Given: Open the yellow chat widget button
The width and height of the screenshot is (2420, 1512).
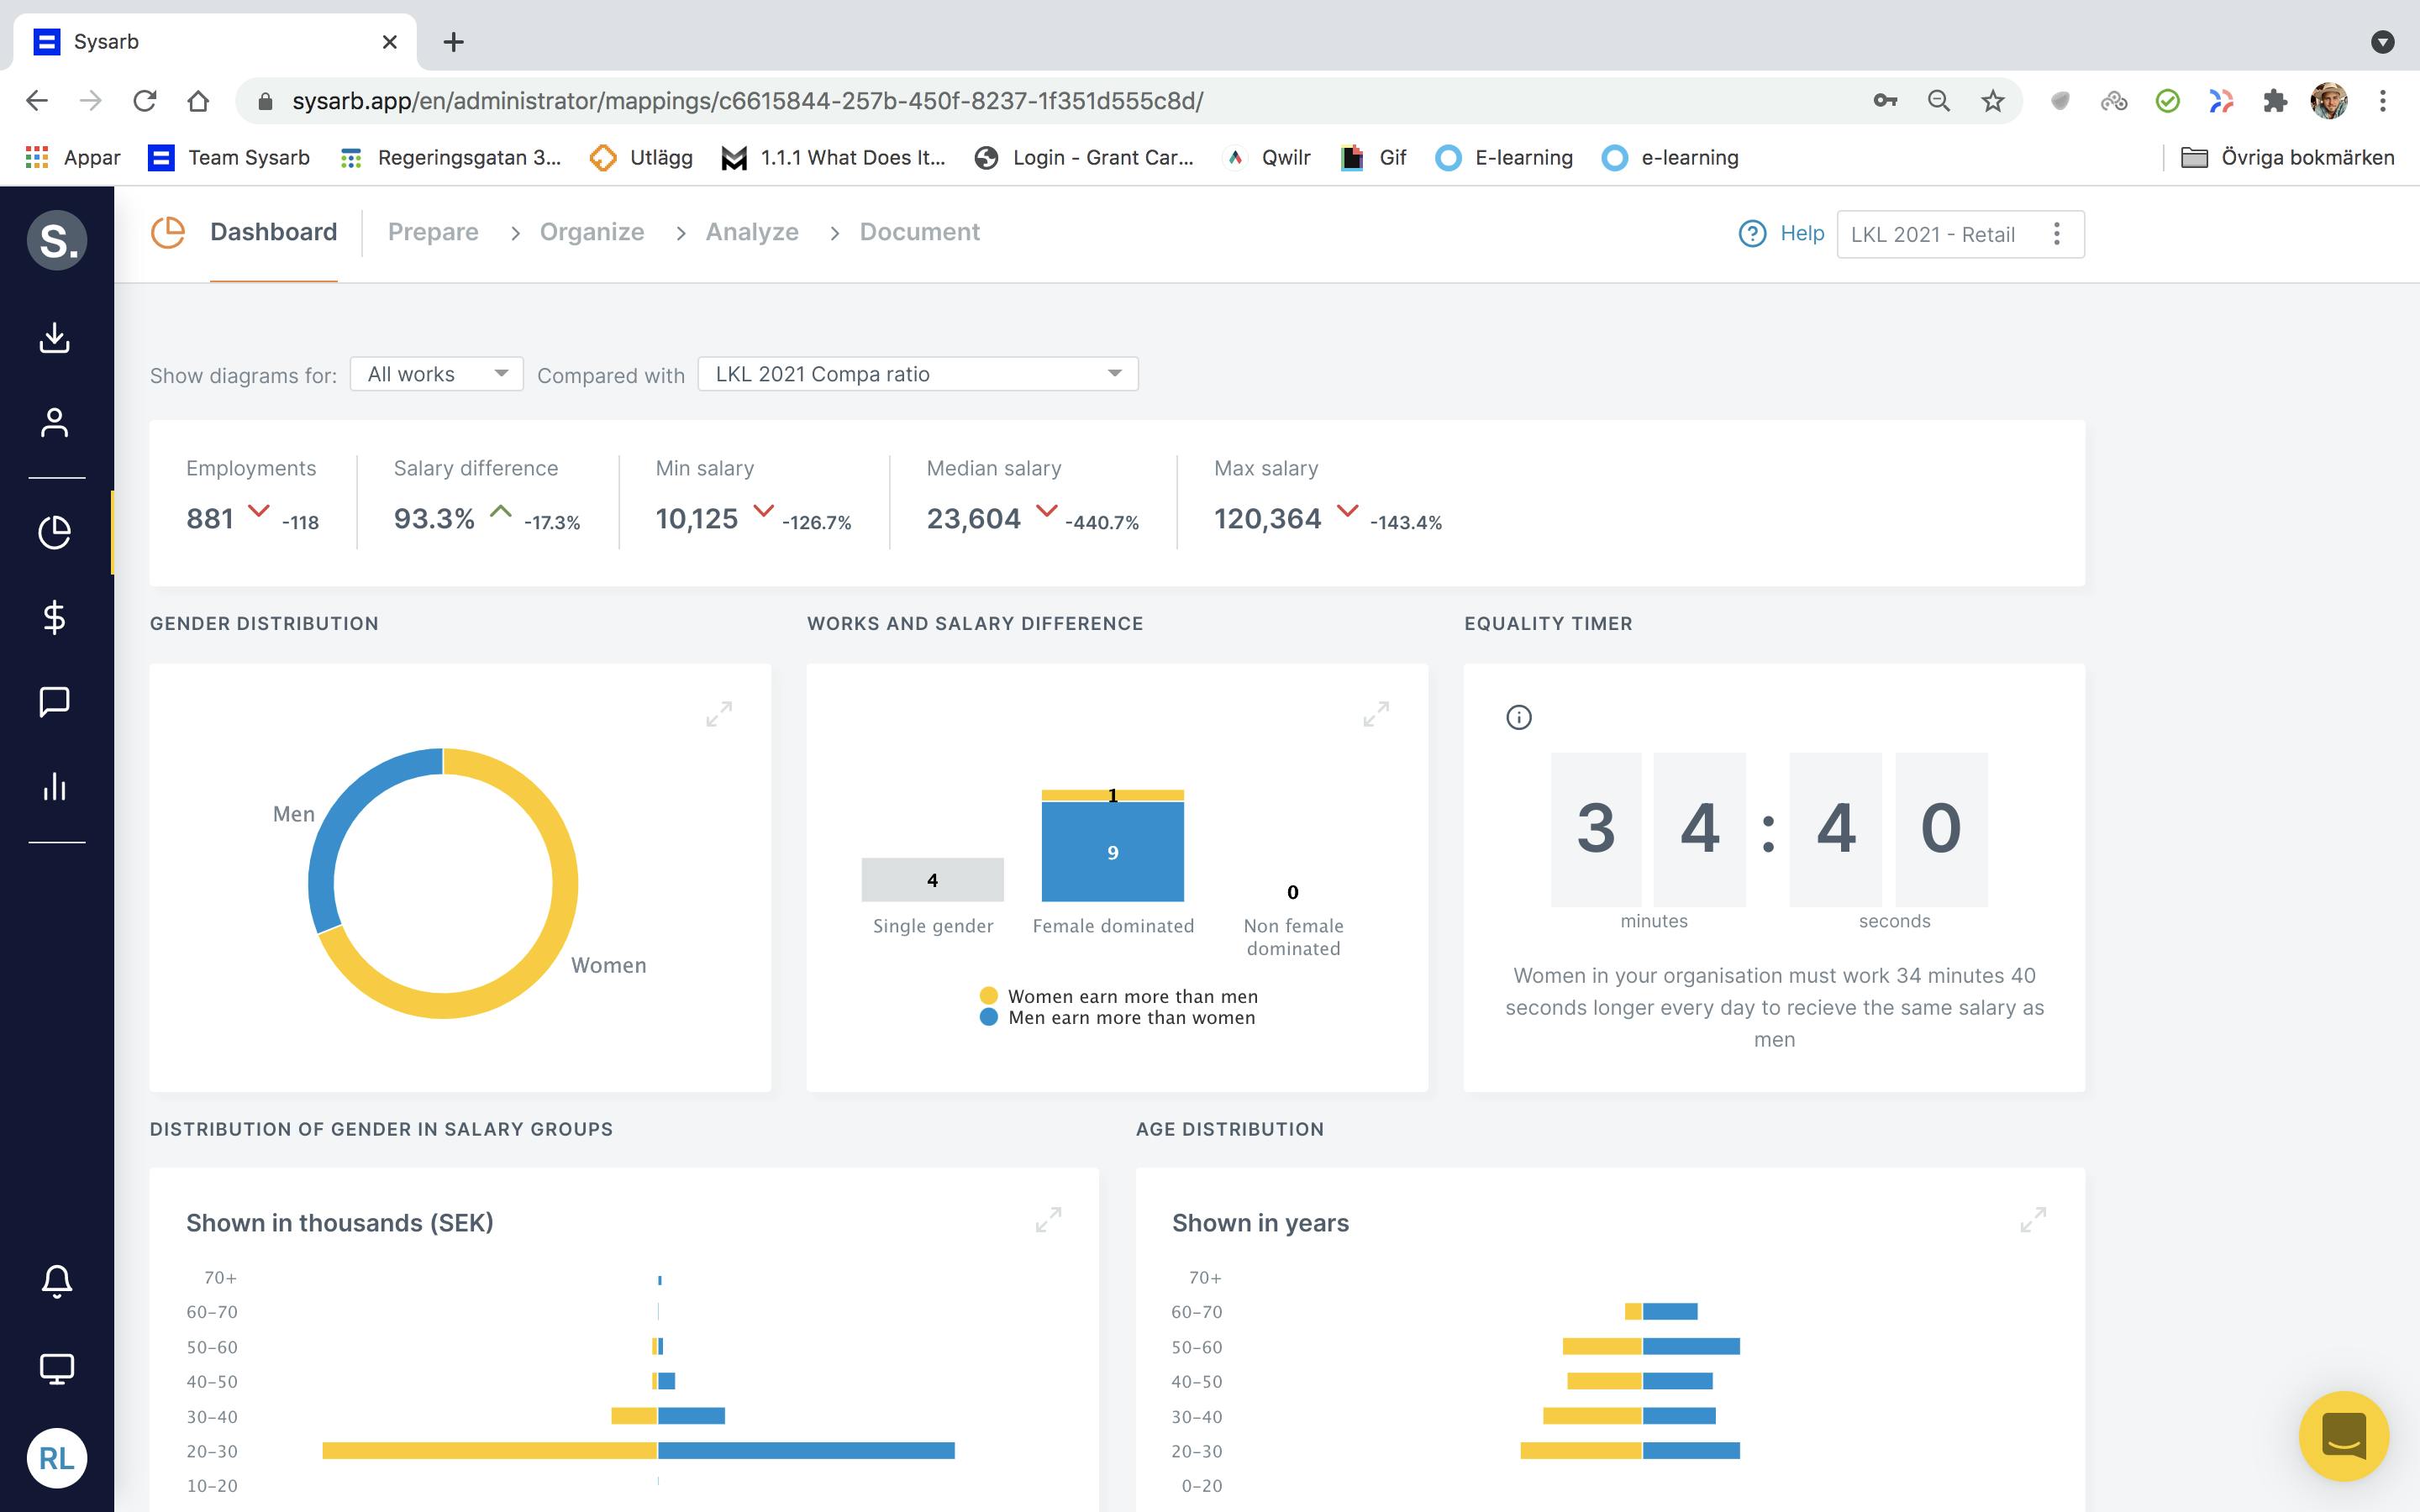Looking at the screenshot, I should [x=2343, y=1436].
